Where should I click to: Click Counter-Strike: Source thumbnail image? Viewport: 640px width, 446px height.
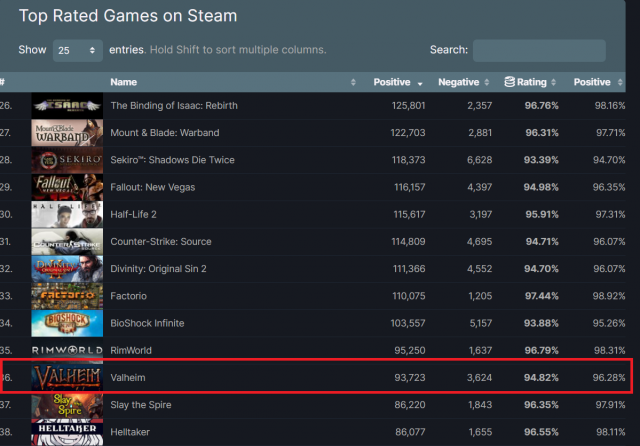[x=67, y=242]
